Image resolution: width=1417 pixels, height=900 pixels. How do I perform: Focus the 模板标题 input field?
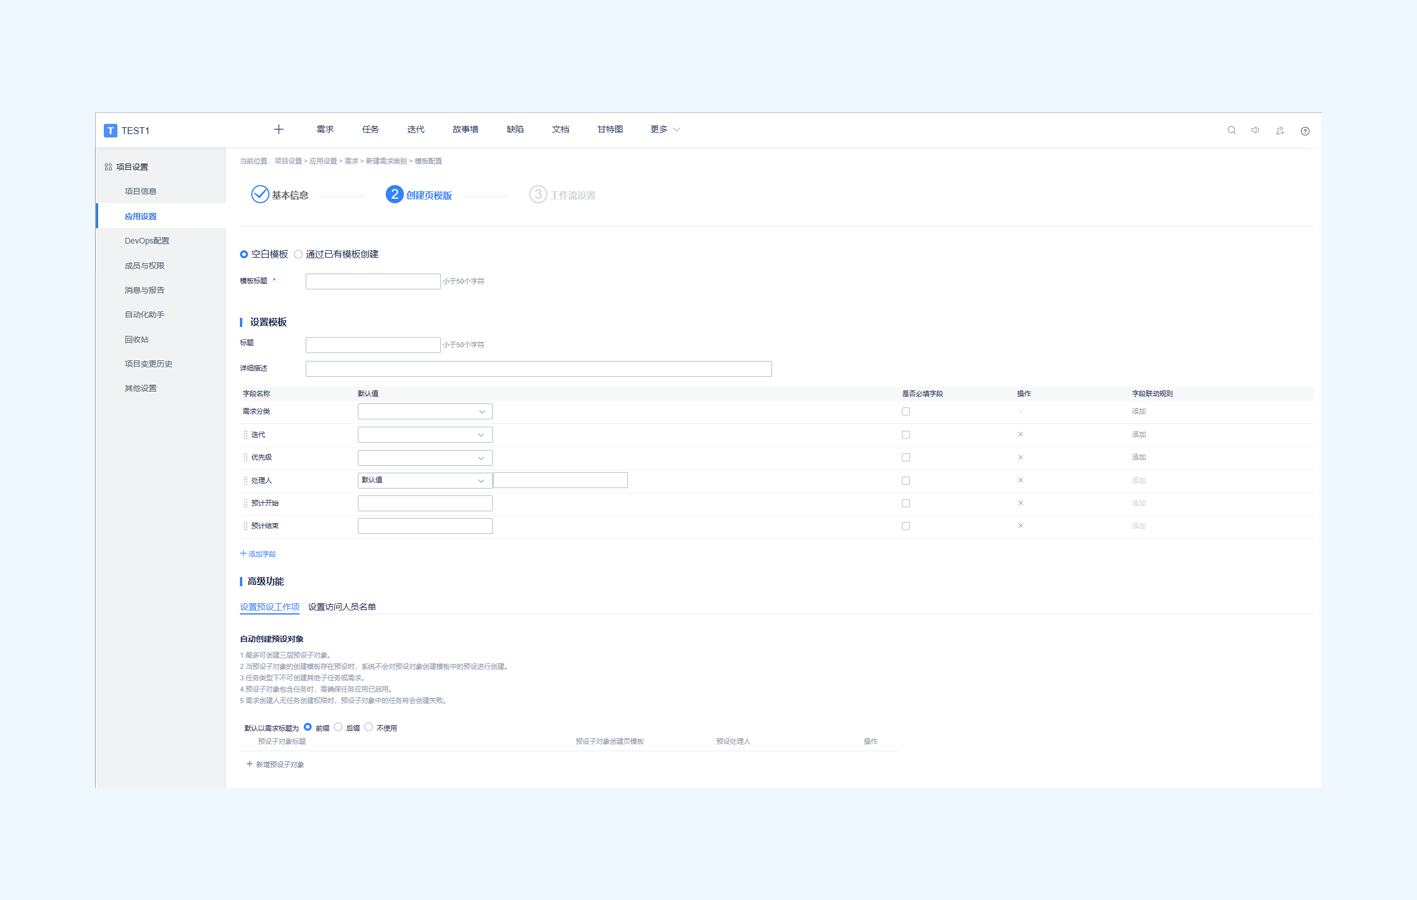(373, 281)
